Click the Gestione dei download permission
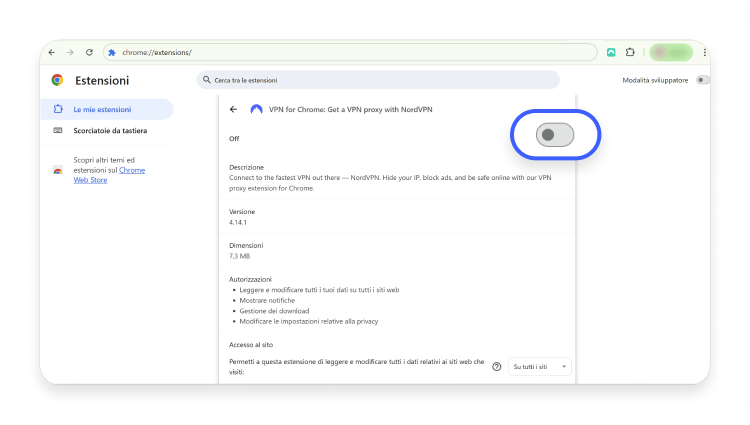This screenshot has height=425, width=750. pyautogui.click(x=274, y=311)
